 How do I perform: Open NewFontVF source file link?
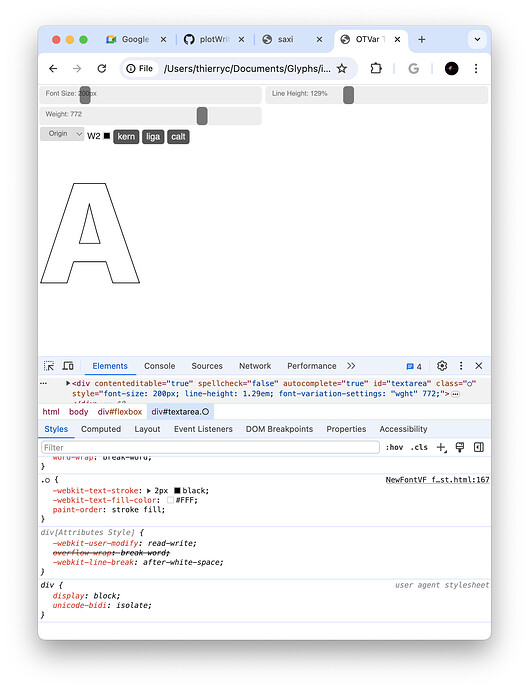[437, 480]
